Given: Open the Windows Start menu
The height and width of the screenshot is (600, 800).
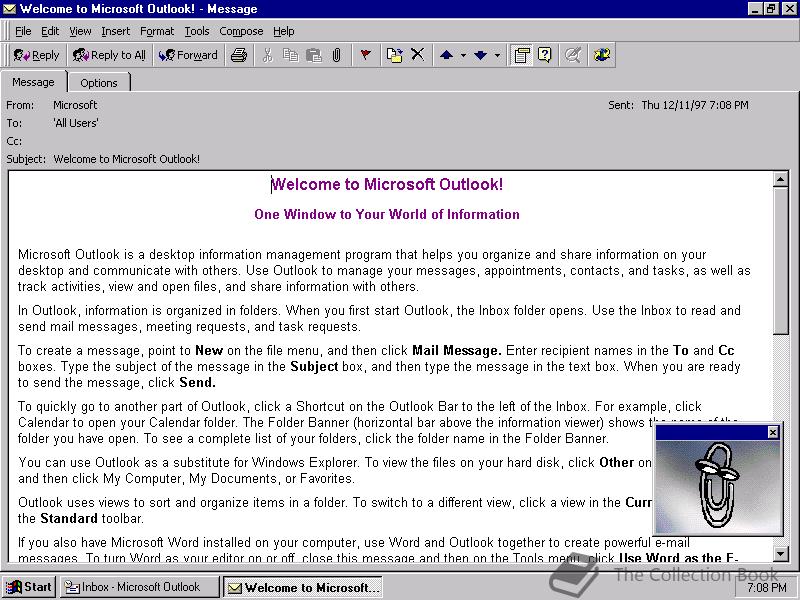Looking at the screenshot, I should click(29, 587).
